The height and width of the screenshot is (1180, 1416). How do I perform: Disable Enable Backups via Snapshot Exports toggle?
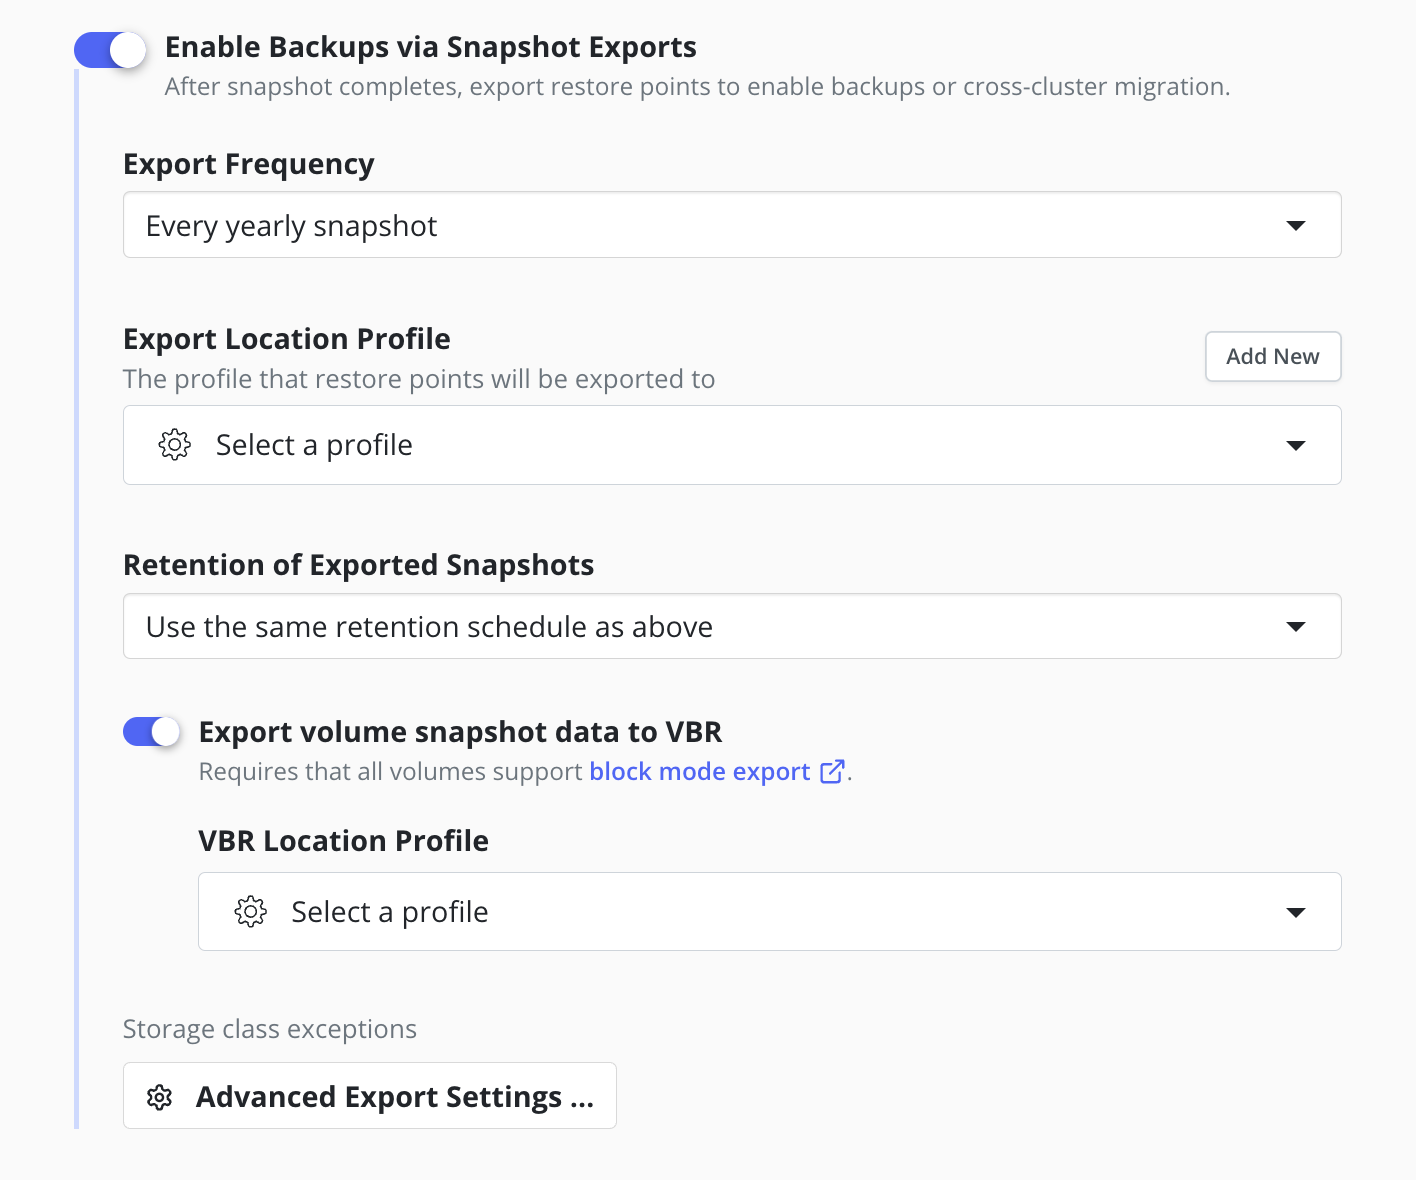(x=110, y=50)
